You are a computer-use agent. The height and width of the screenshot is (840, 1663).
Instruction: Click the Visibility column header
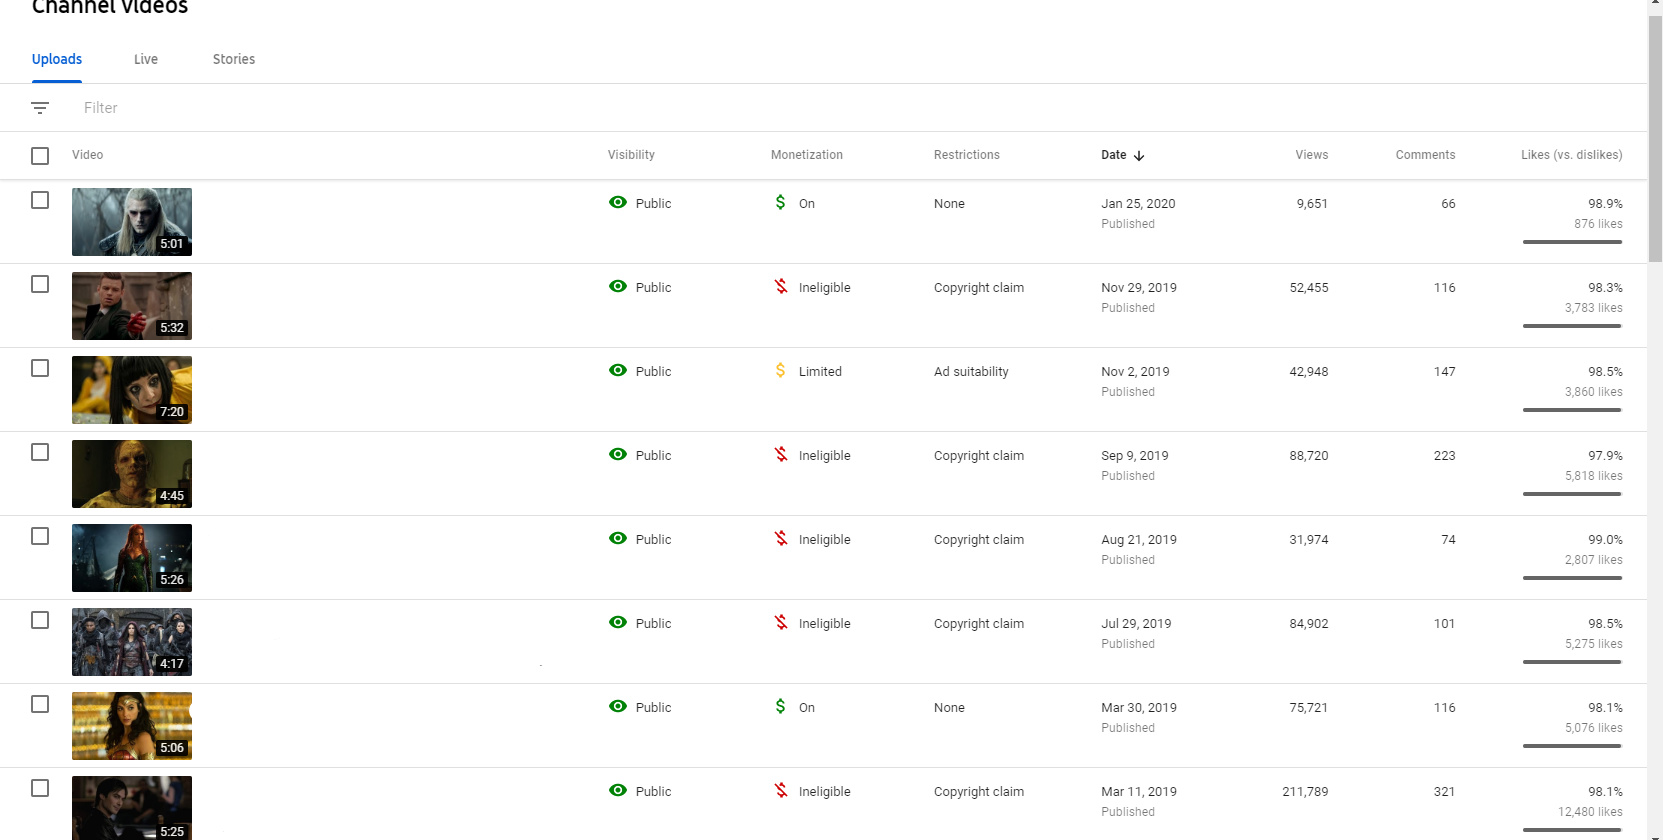(631, 155)
